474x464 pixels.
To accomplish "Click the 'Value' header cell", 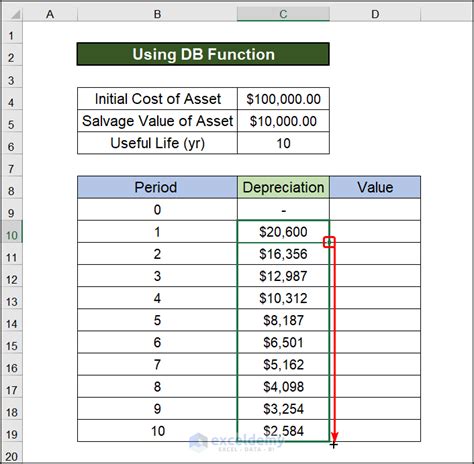I will tap(375, 187).
